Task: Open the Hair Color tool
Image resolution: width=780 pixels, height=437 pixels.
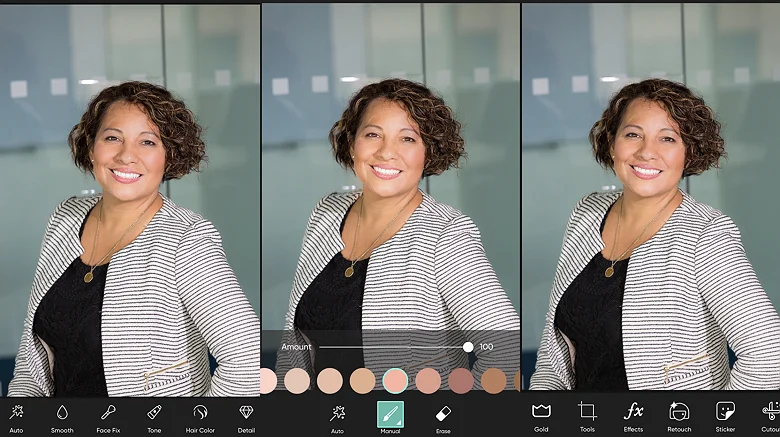Action: [x=200, y=418]
